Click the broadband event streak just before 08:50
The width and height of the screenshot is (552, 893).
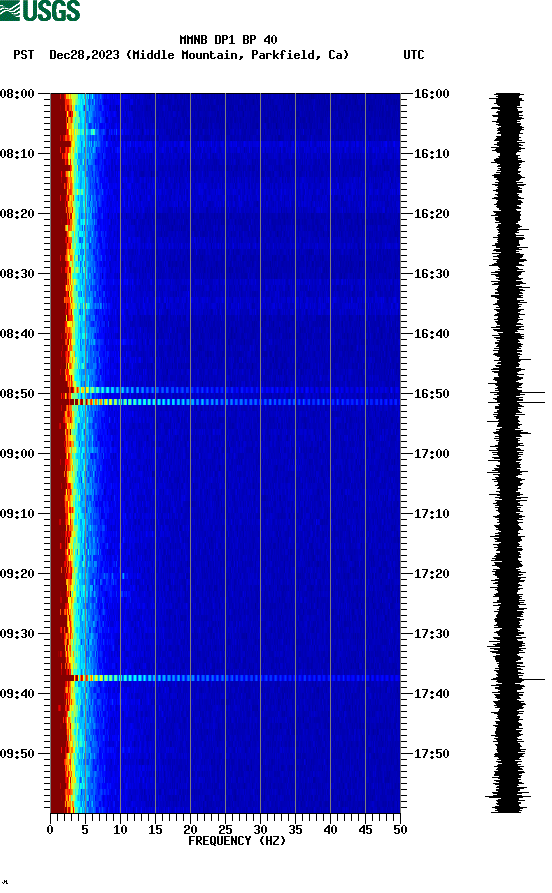pos(225,390)
